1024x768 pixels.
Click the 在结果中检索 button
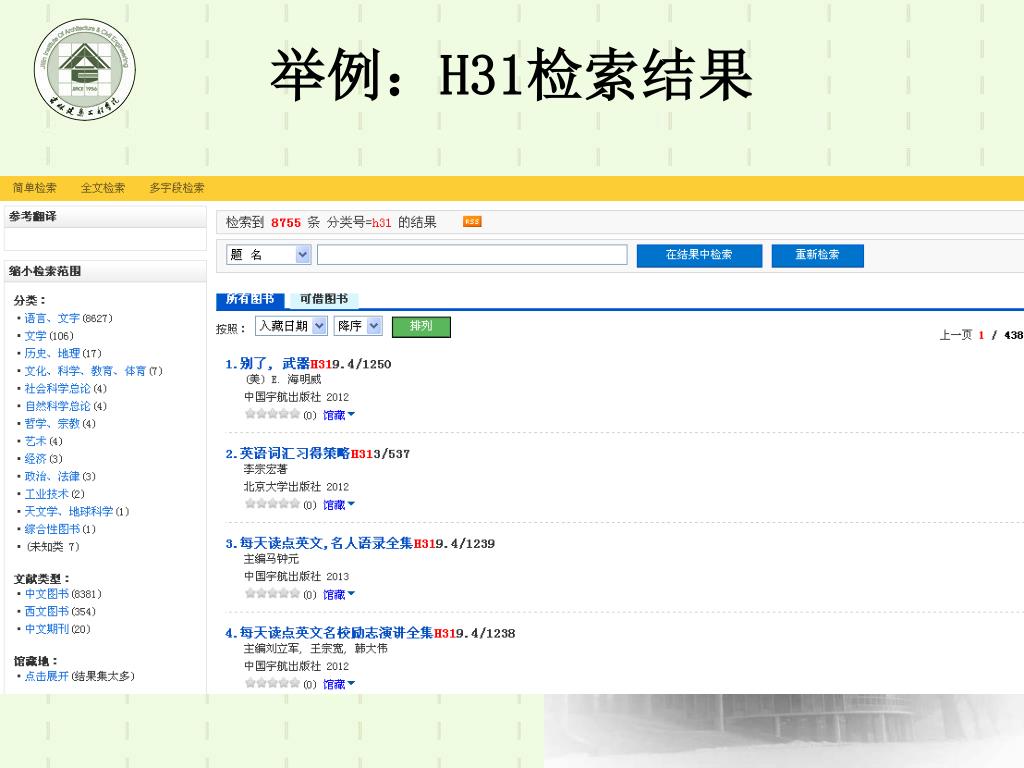click(699, 255)
